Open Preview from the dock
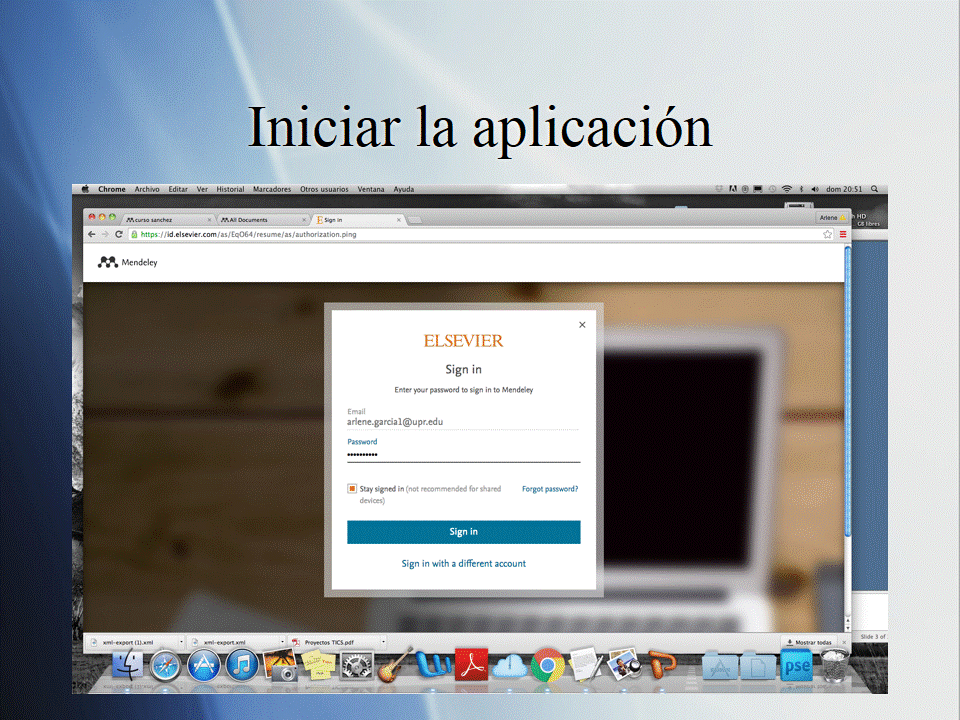960x720 pixels. click(x=624, y=665)
